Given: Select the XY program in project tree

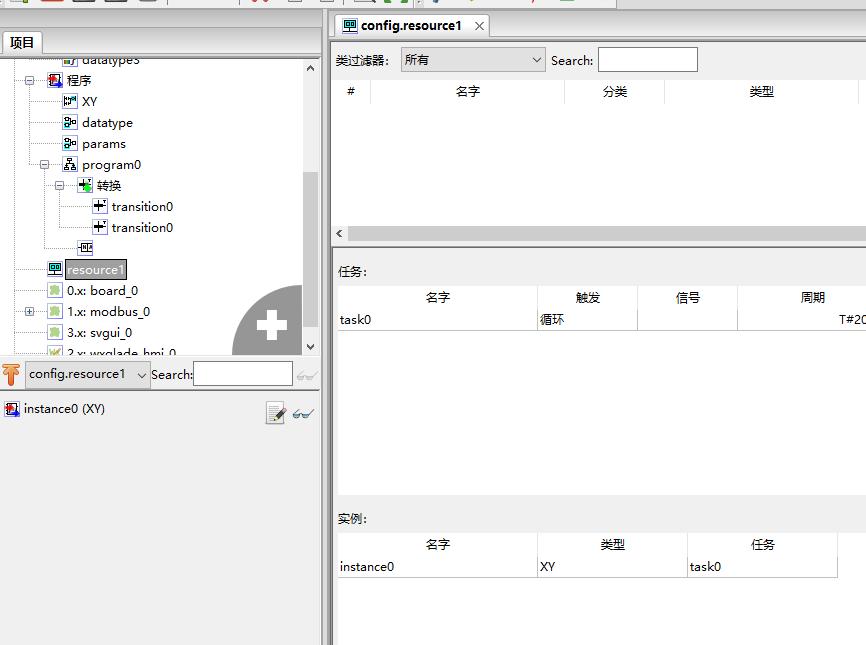Looking at the screenshot, I should coord(89,101).
